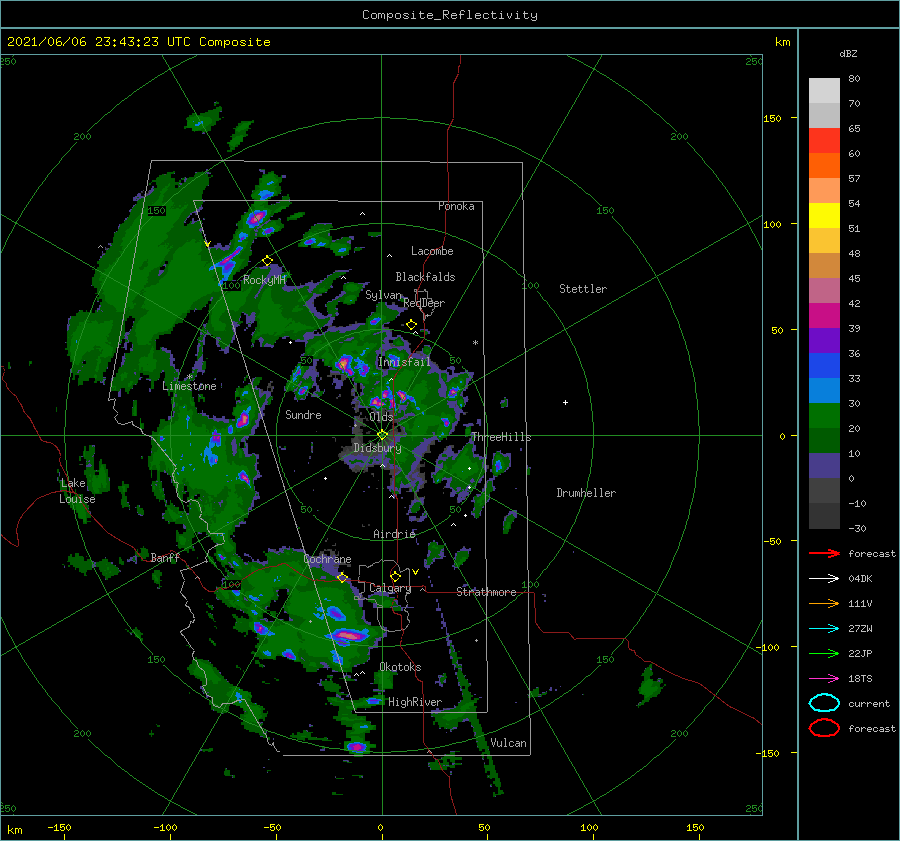Click the Didsbury label
This screenshot has height=841, width=900.
(x=377, y=448)
